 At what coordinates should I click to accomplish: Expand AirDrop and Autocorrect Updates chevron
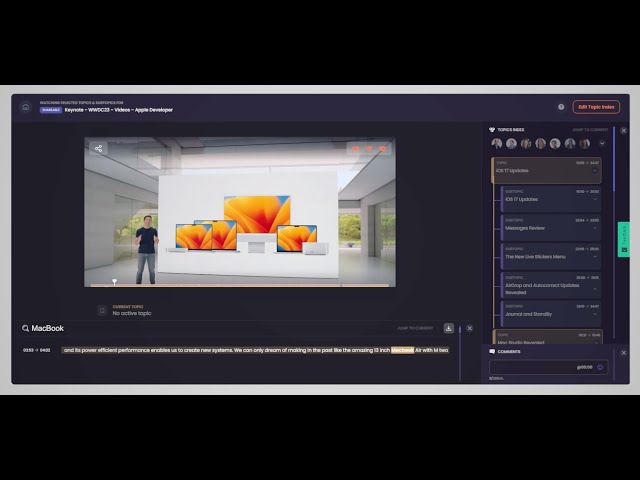pos(595,289)
